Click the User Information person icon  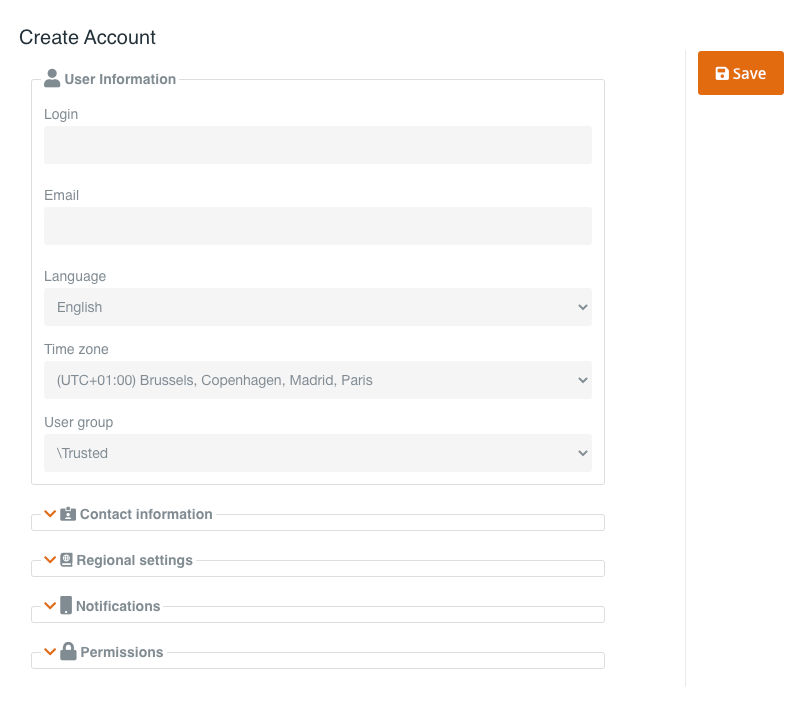click(52, 79)
